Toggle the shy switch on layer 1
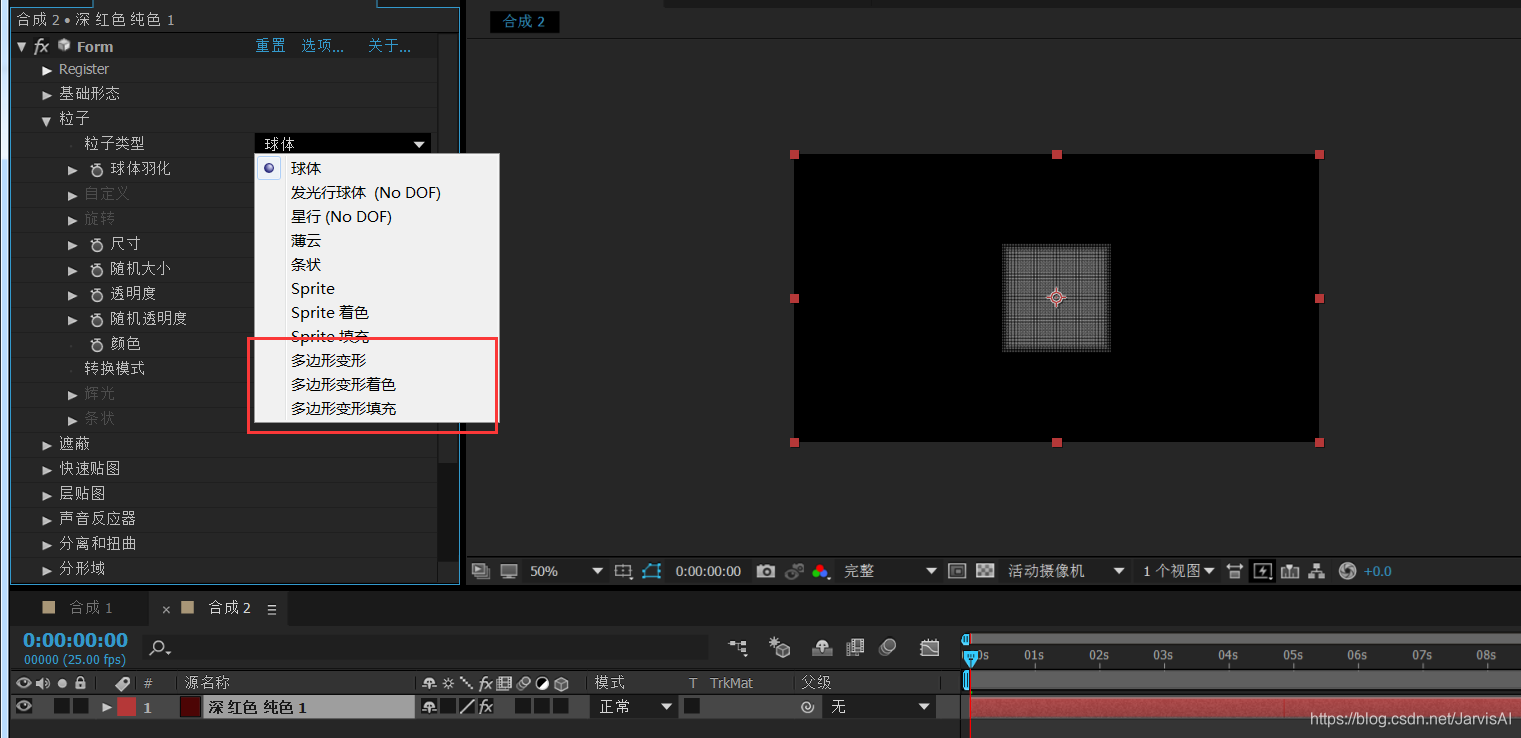This screenshot has width=1521, height=738. (429, 706)
